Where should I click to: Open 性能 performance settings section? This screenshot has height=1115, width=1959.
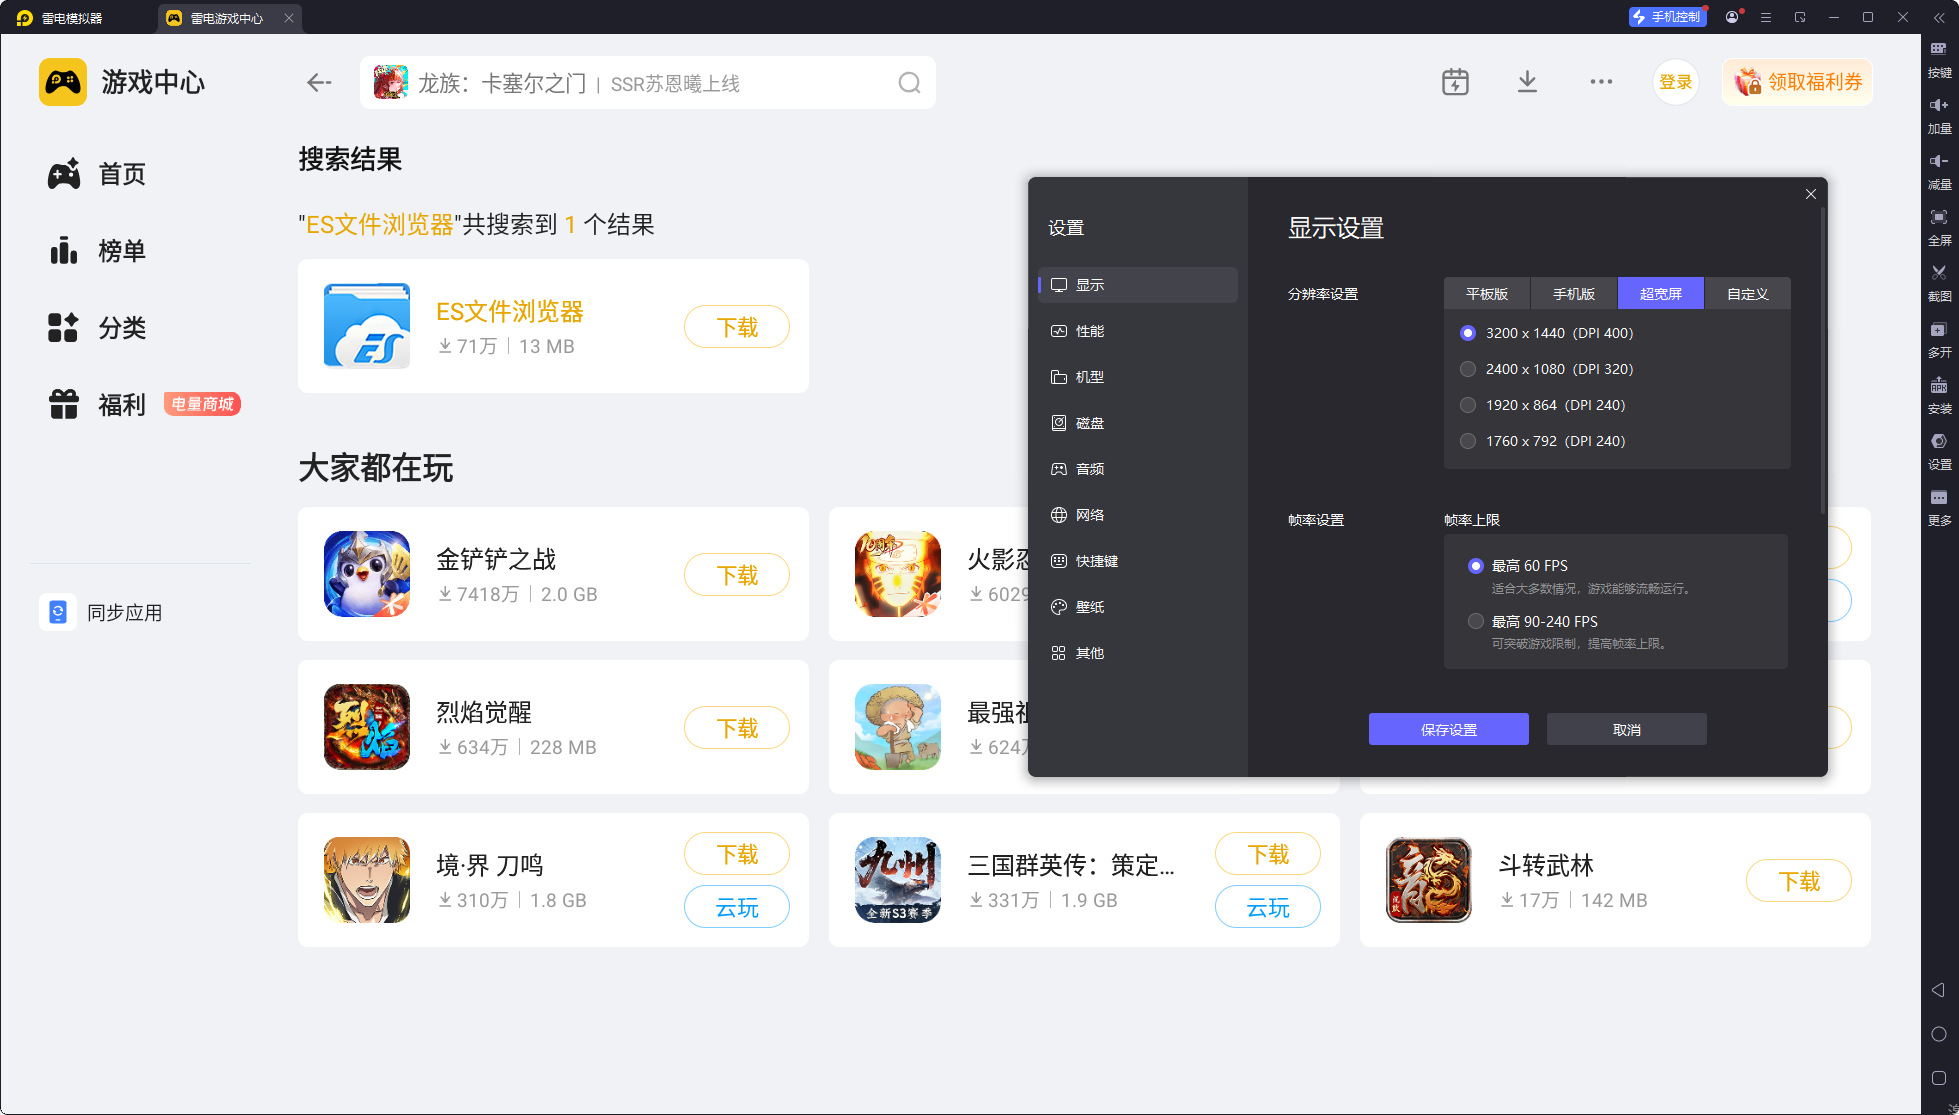1089,331
